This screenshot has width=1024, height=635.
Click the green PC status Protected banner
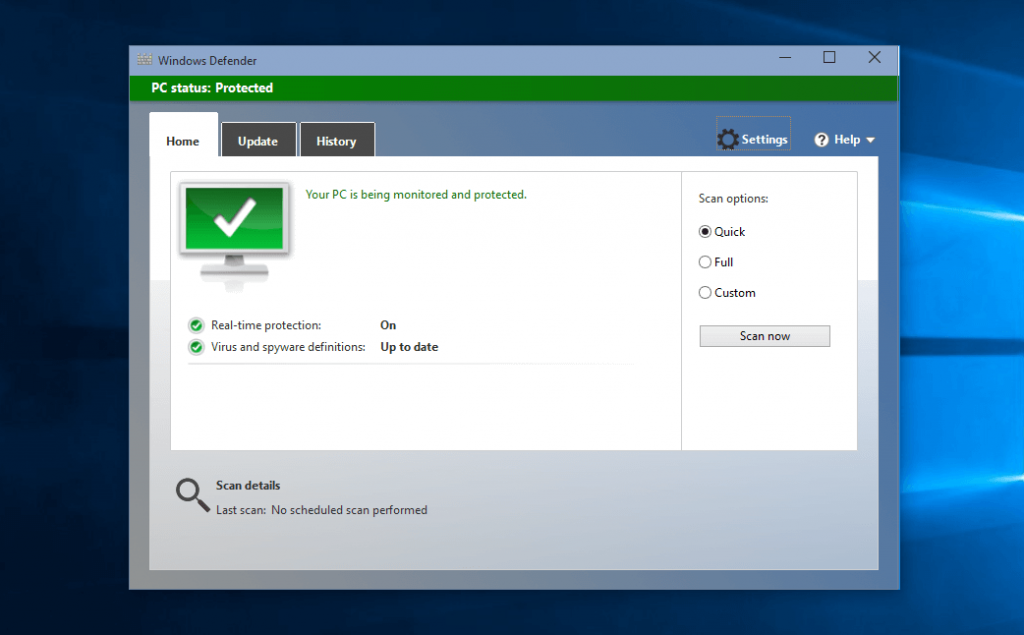513,88
